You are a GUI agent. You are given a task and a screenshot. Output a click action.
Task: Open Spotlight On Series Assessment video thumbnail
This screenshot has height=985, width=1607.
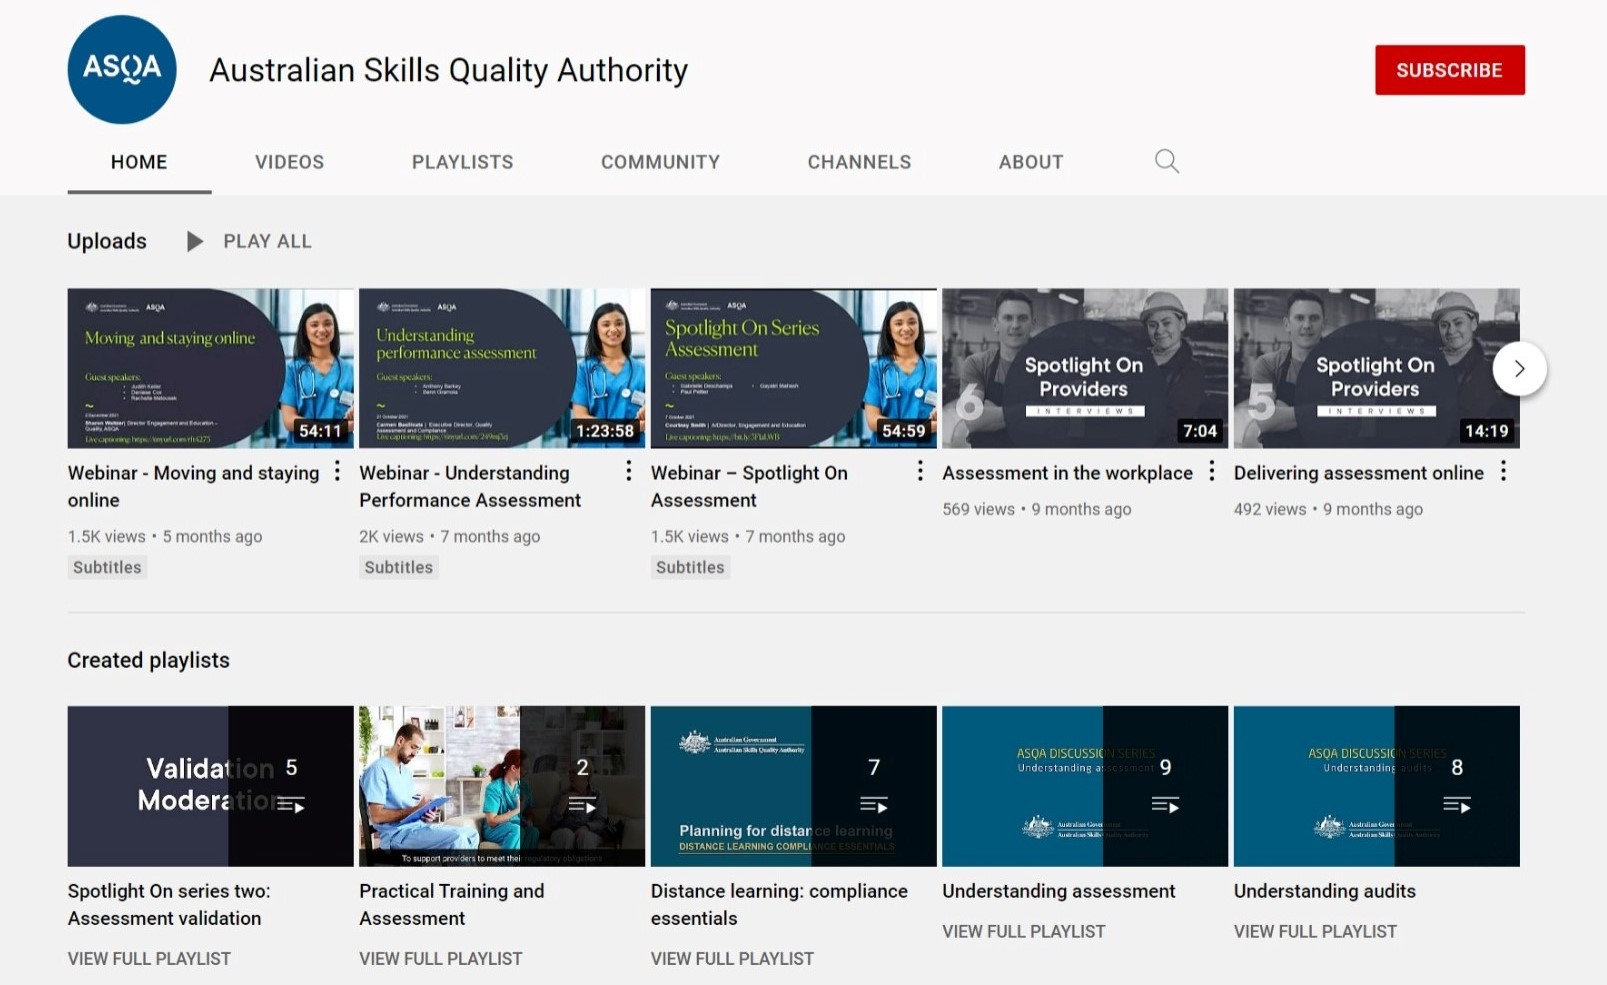(793, 368)
